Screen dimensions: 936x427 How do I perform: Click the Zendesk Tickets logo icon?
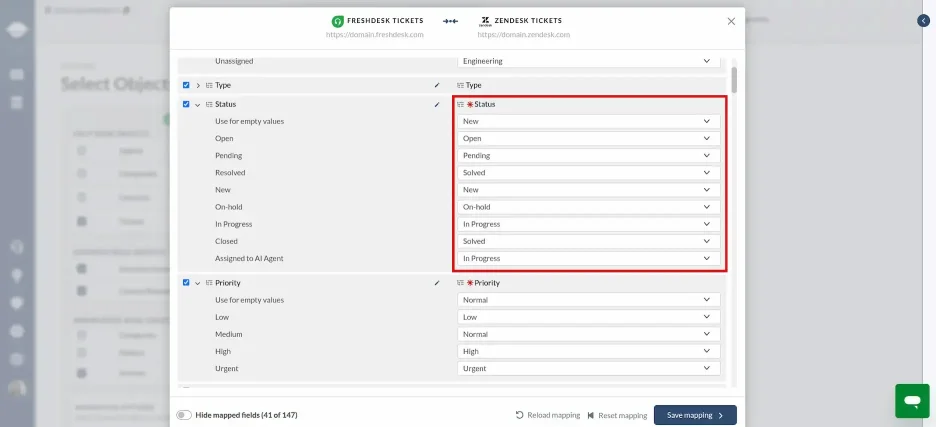(x=485, y=21)
